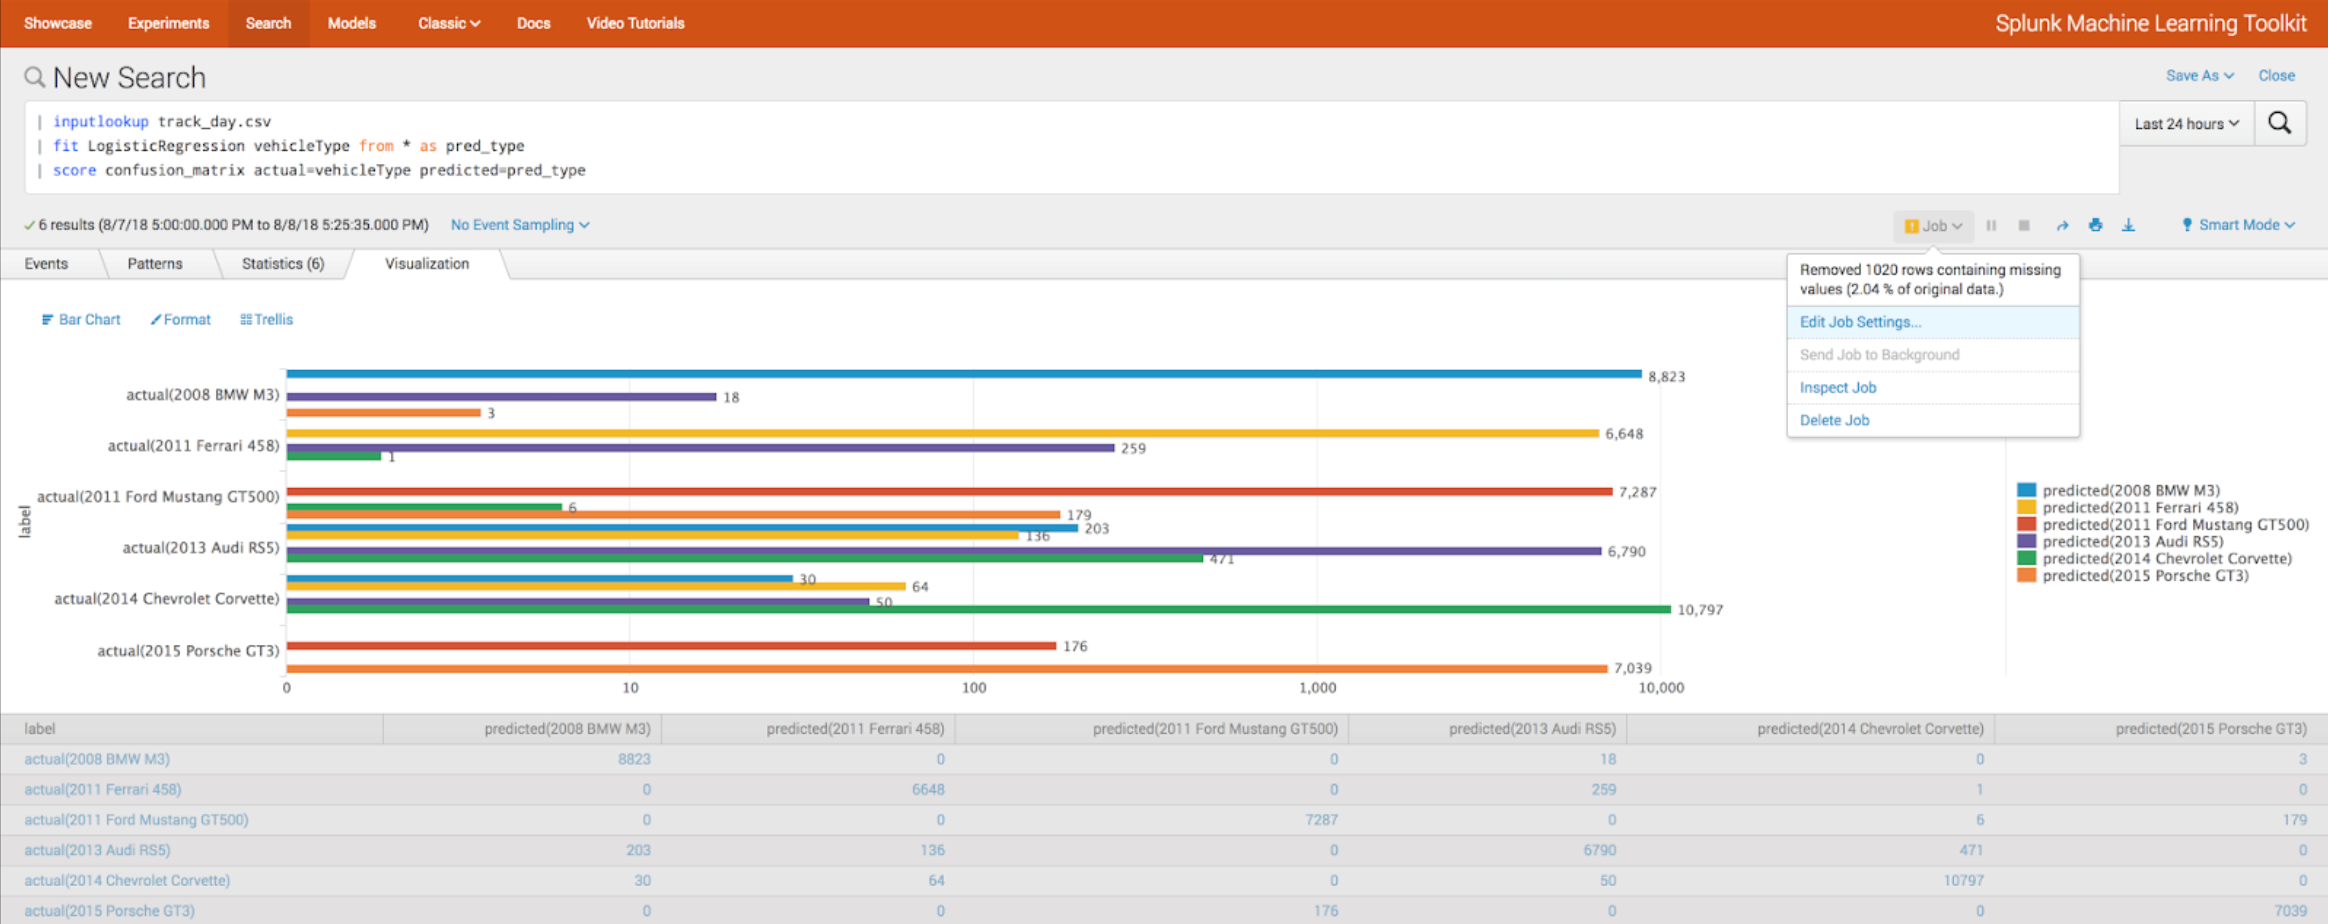The width and height of the screenshot is (2328, 924).
Task: Share the search job
Action: click(x=2062, y=225)
